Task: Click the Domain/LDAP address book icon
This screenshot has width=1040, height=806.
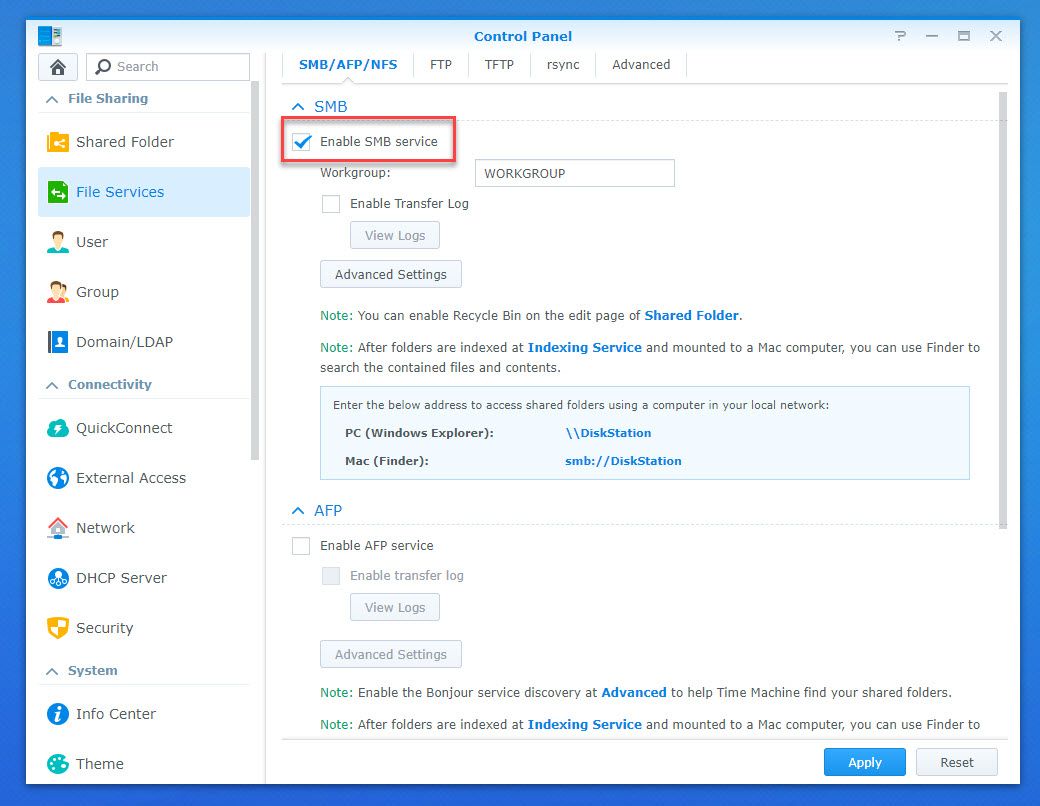Action: tap(58, 342)
